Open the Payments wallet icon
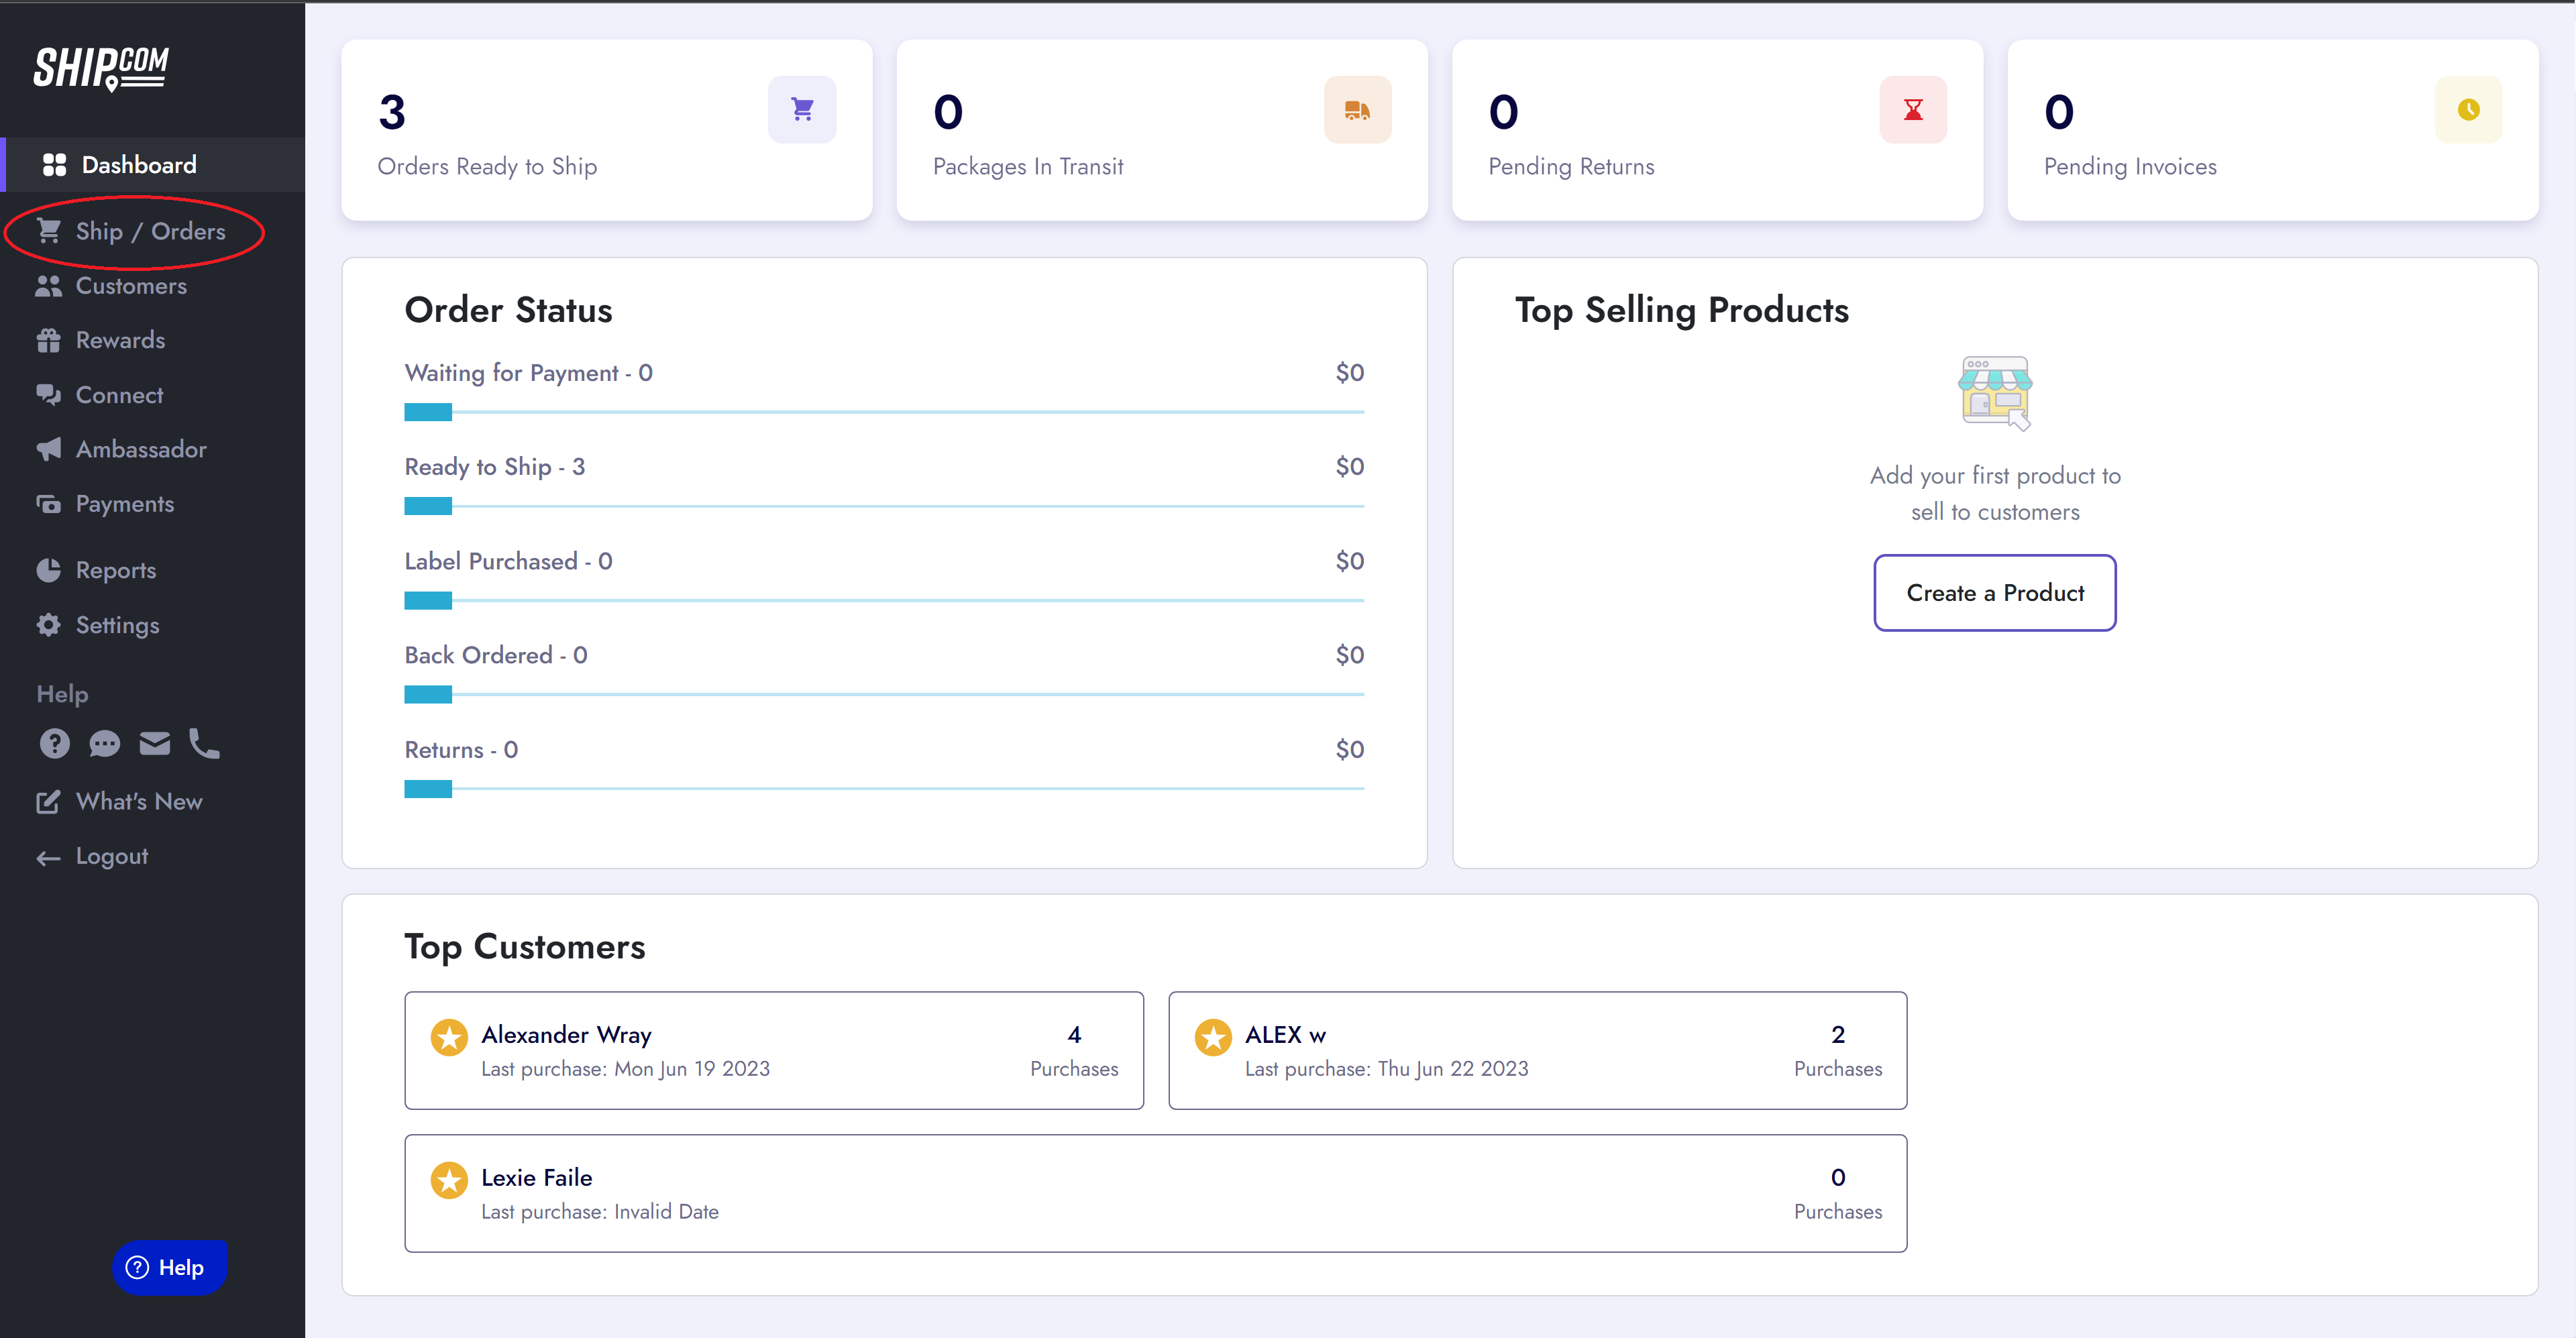Image resolution: width=2576 pixels, height=1338 pixels. [49, 503]
